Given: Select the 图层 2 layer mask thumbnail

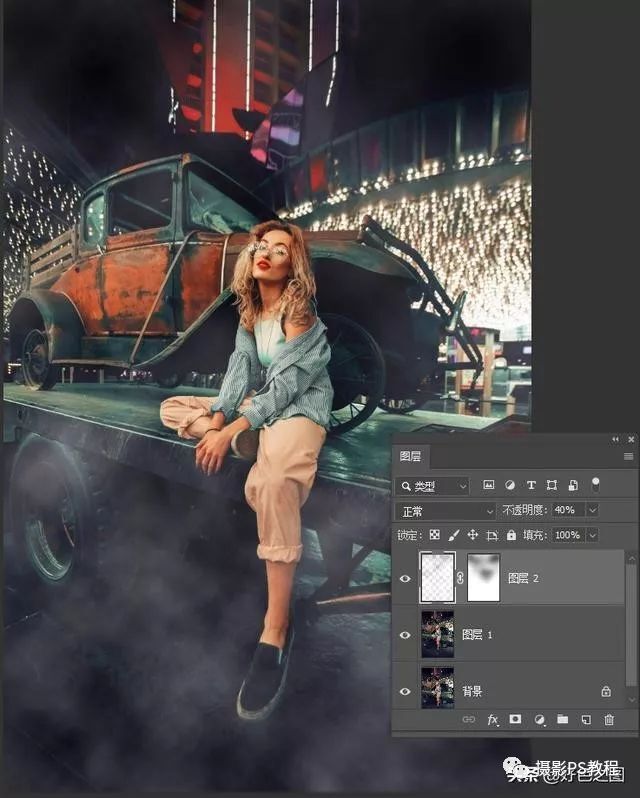Looking at the screenshot, I should pos(482,577).
